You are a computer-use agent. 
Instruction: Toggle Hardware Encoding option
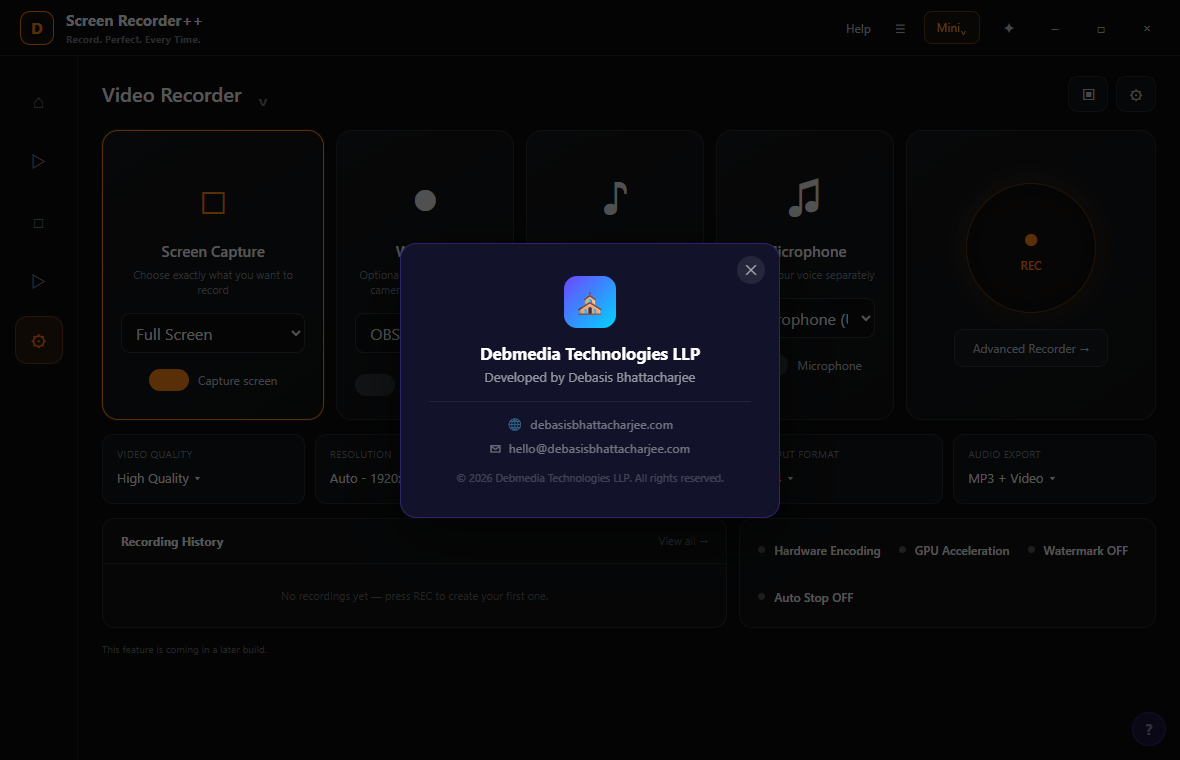[820, 551]
